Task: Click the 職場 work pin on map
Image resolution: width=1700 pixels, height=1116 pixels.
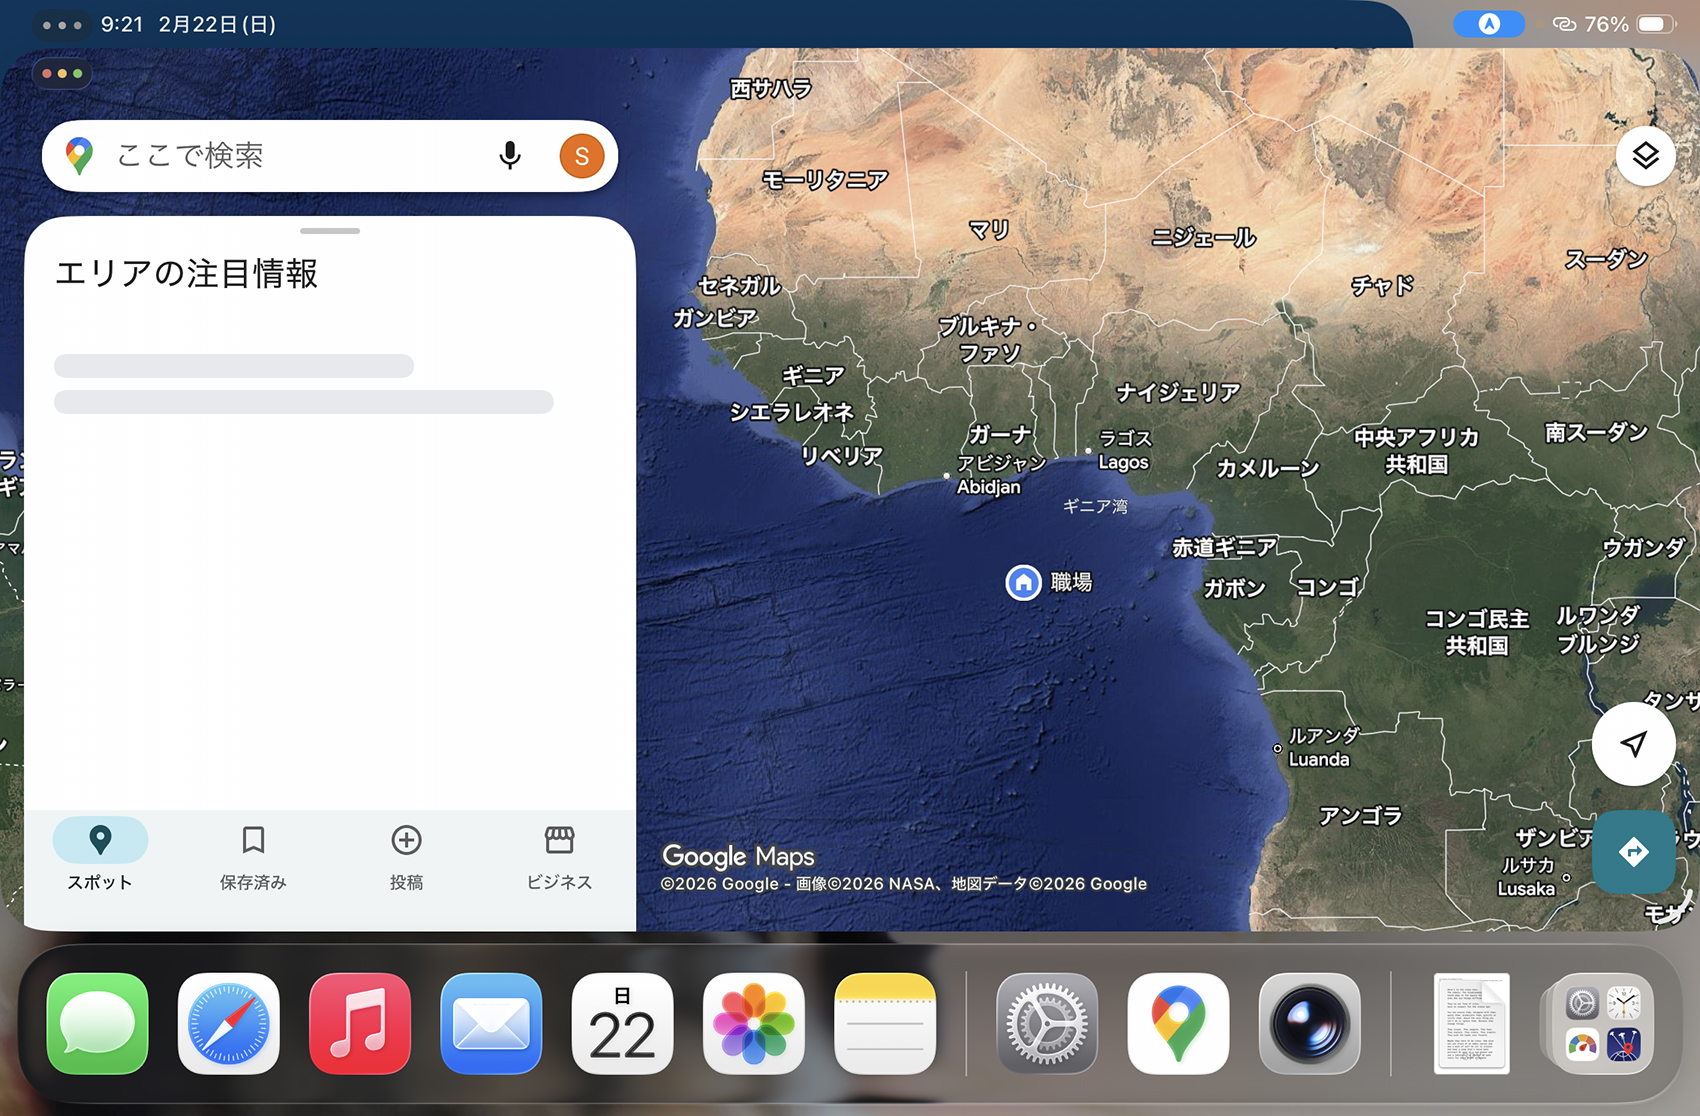Action: (x=1023, y=582)
